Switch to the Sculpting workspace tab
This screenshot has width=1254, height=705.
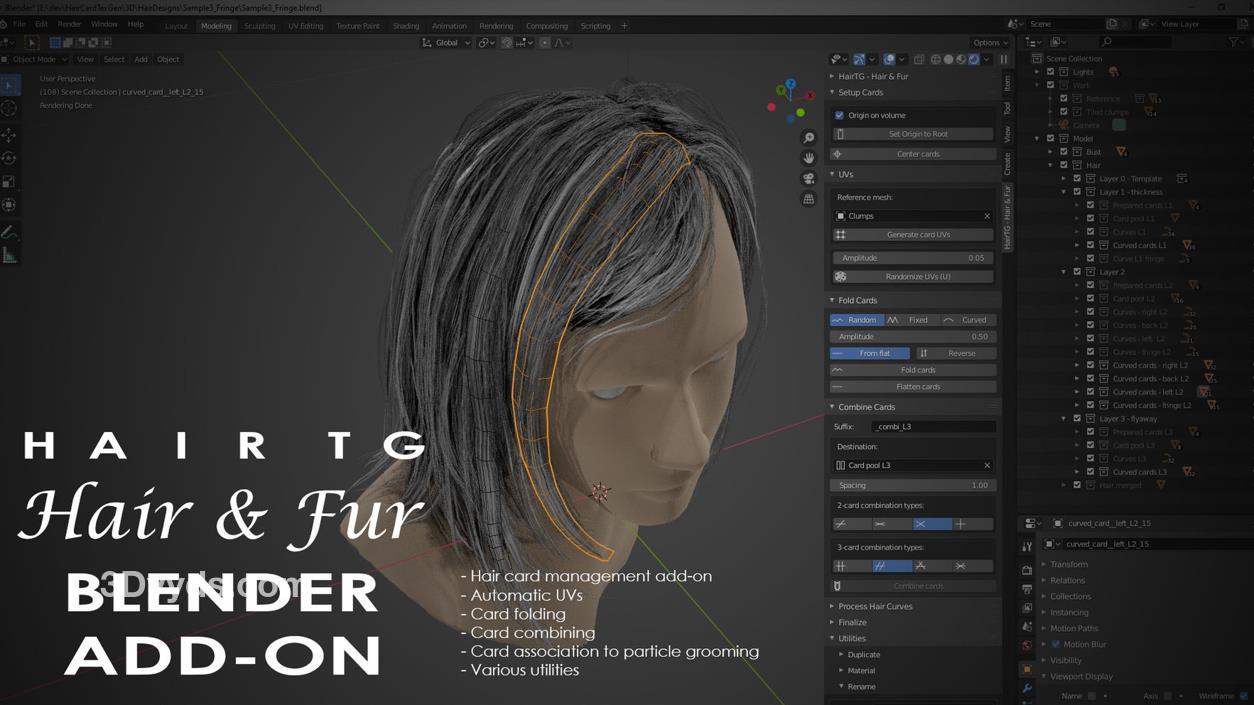click(x=259, y=26)
